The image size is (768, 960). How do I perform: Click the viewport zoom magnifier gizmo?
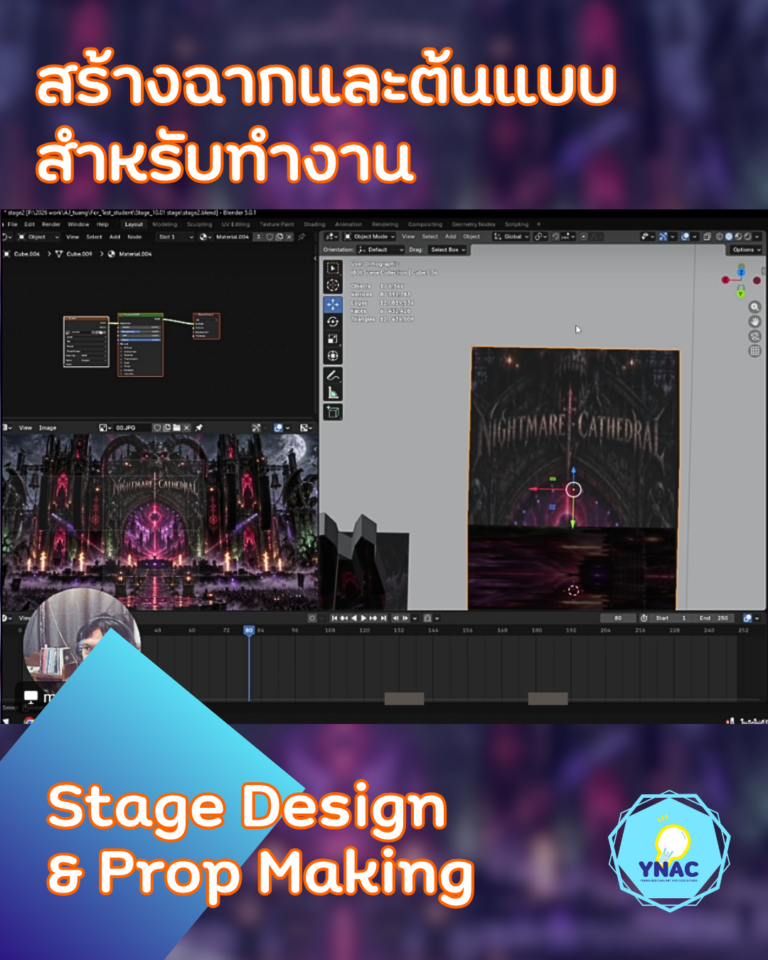(x=755, y=307)
